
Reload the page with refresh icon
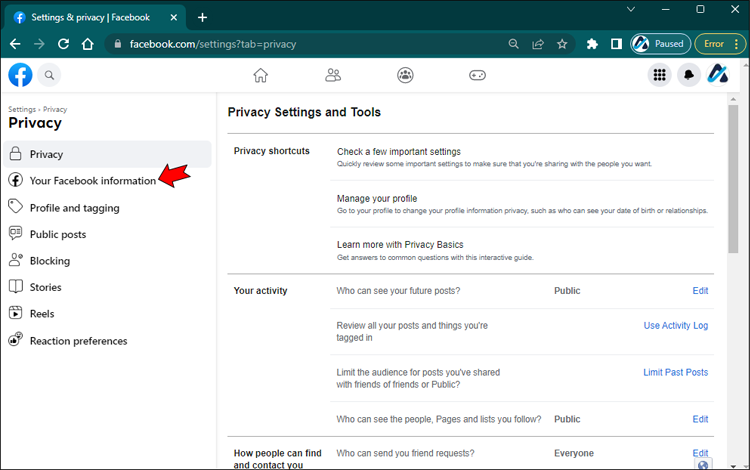[x=63, y=44]
